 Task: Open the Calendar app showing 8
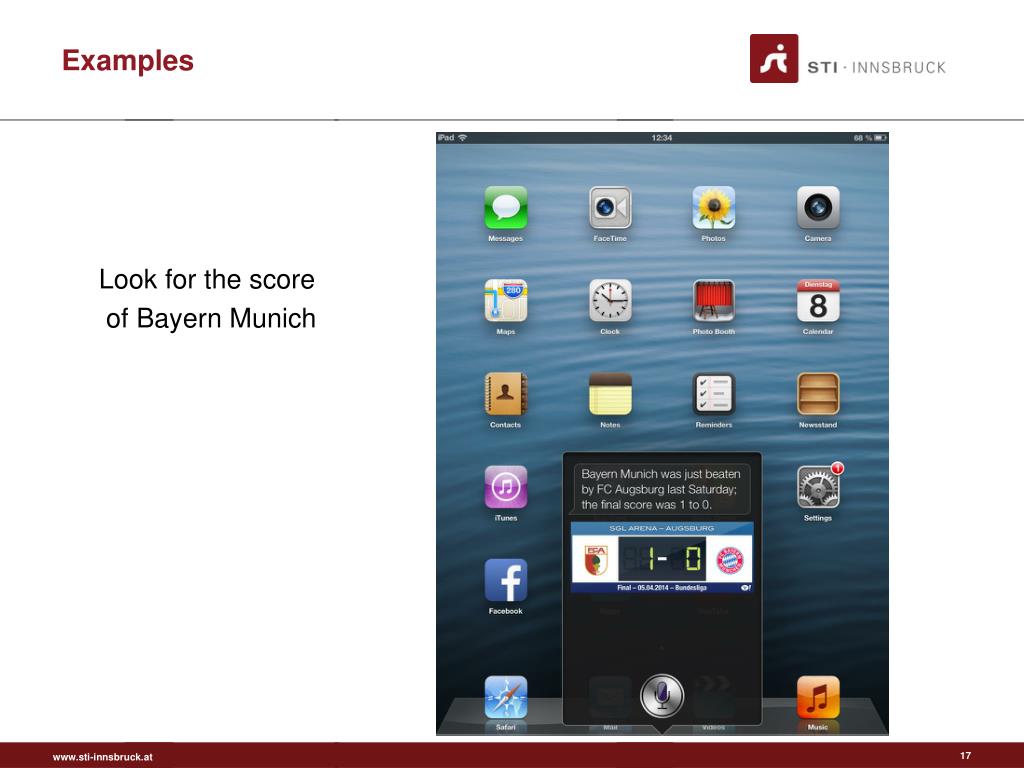click(818, 301)
